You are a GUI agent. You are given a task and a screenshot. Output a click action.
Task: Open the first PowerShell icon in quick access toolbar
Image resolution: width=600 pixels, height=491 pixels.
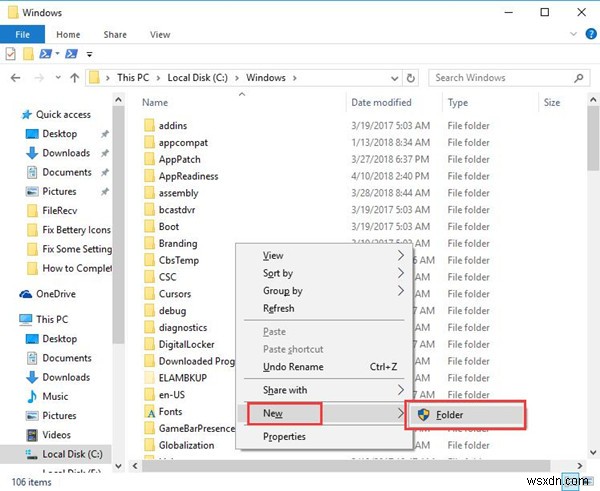click(46, 54)
